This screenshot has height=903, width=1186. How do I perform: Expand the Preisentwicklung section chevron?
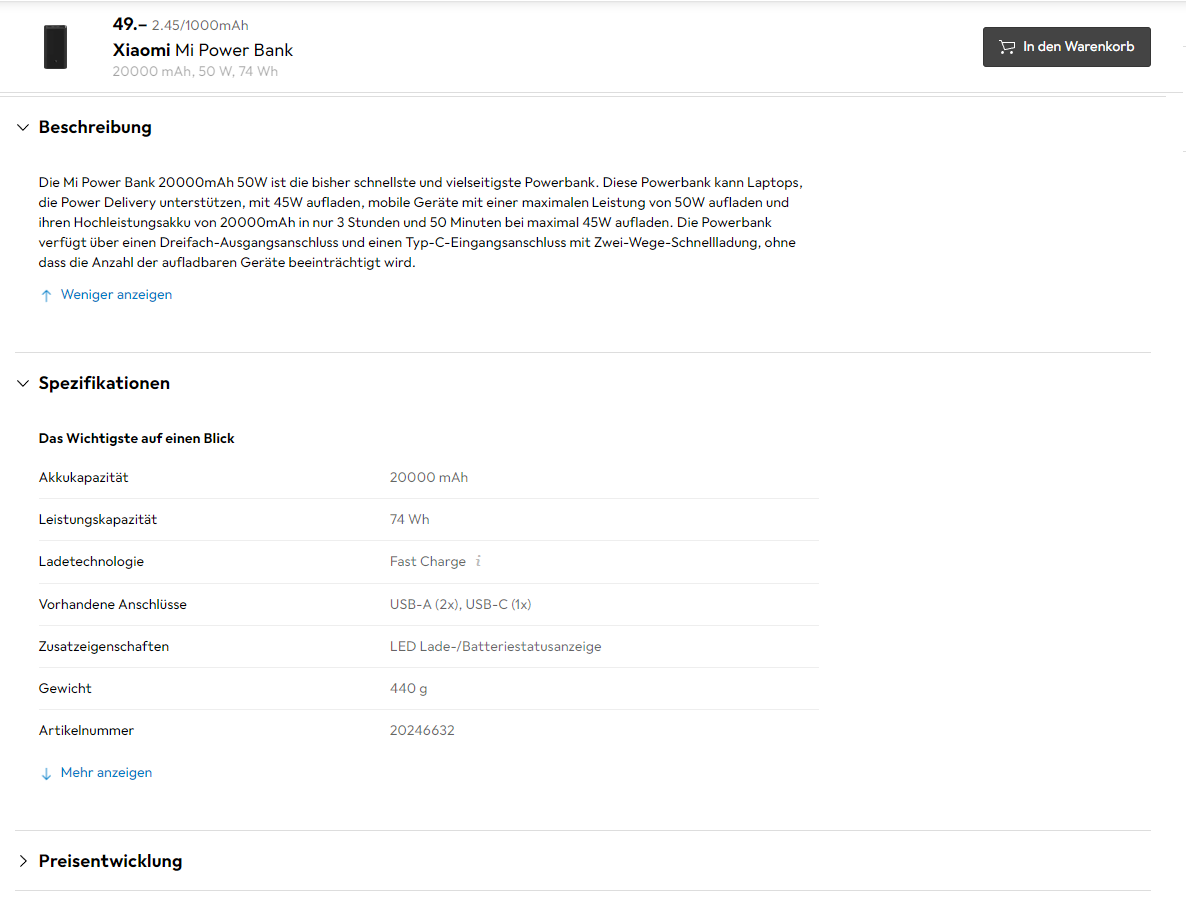point(23,861)
